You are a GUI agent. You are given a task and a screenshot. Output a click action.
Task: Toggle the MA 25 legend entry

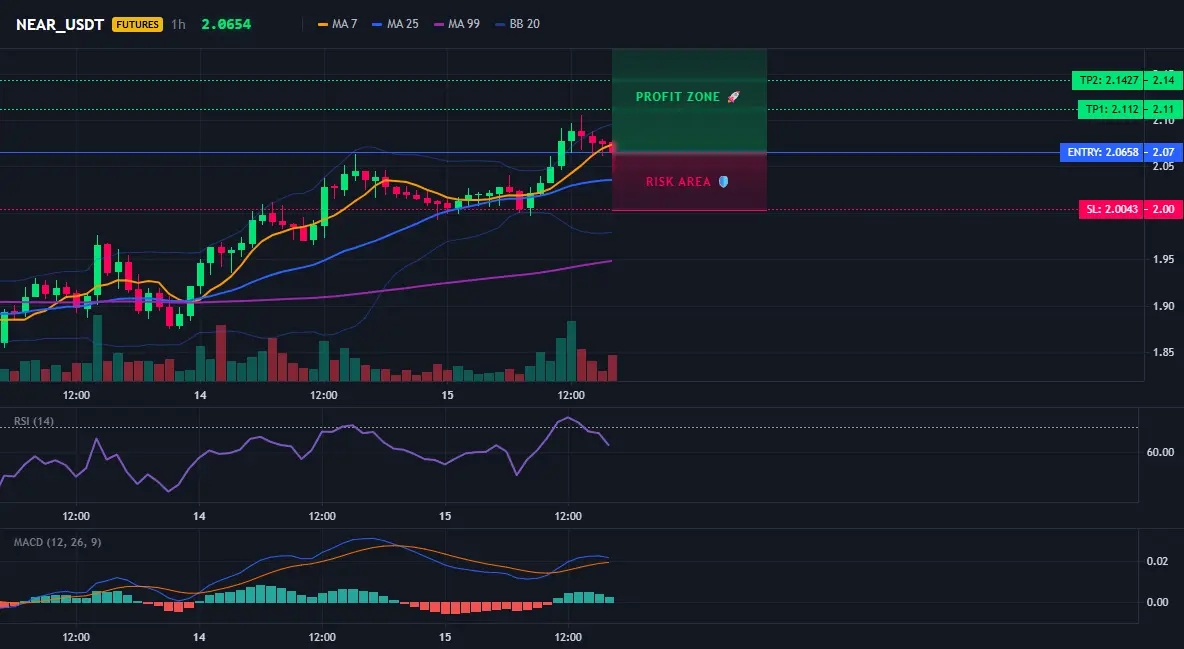click(x=396, y=24)
